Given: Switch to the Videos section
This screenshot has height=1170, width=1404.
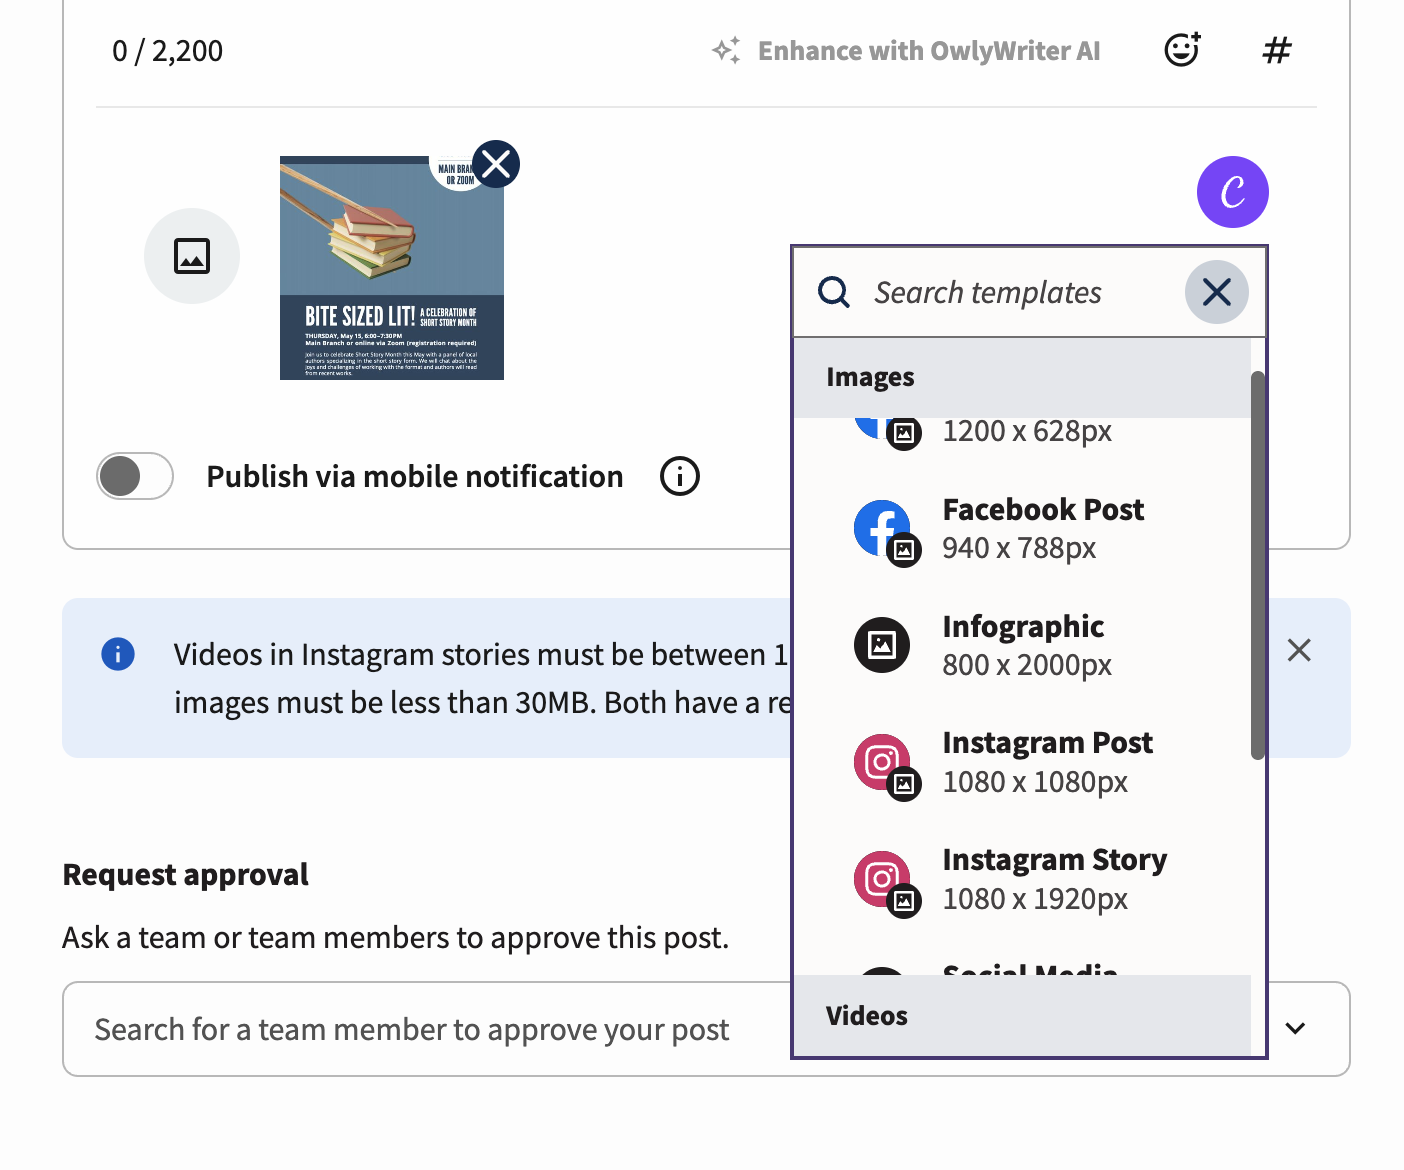Looking at the screenshot, I should click(866, 1015).
